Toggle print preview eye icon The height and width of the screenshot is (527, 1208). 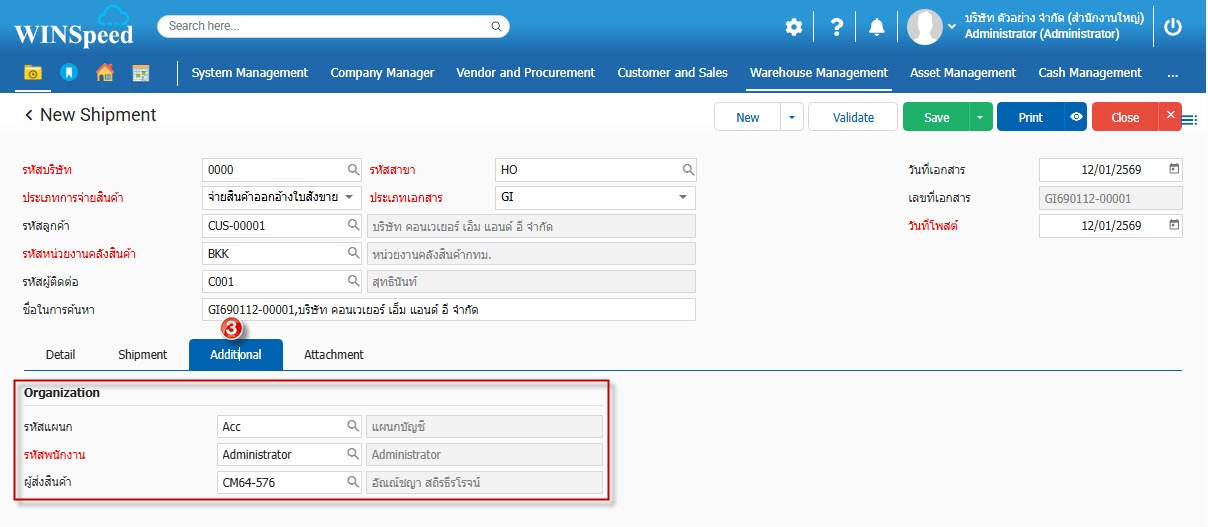click(x=1076, y=117)
